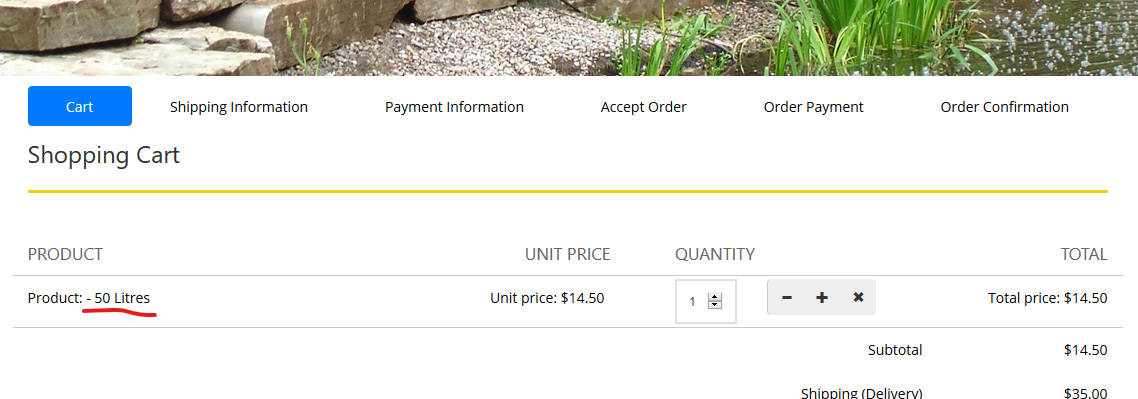
Task: Click the '- 50 Litres' product name
Action: 118,297
